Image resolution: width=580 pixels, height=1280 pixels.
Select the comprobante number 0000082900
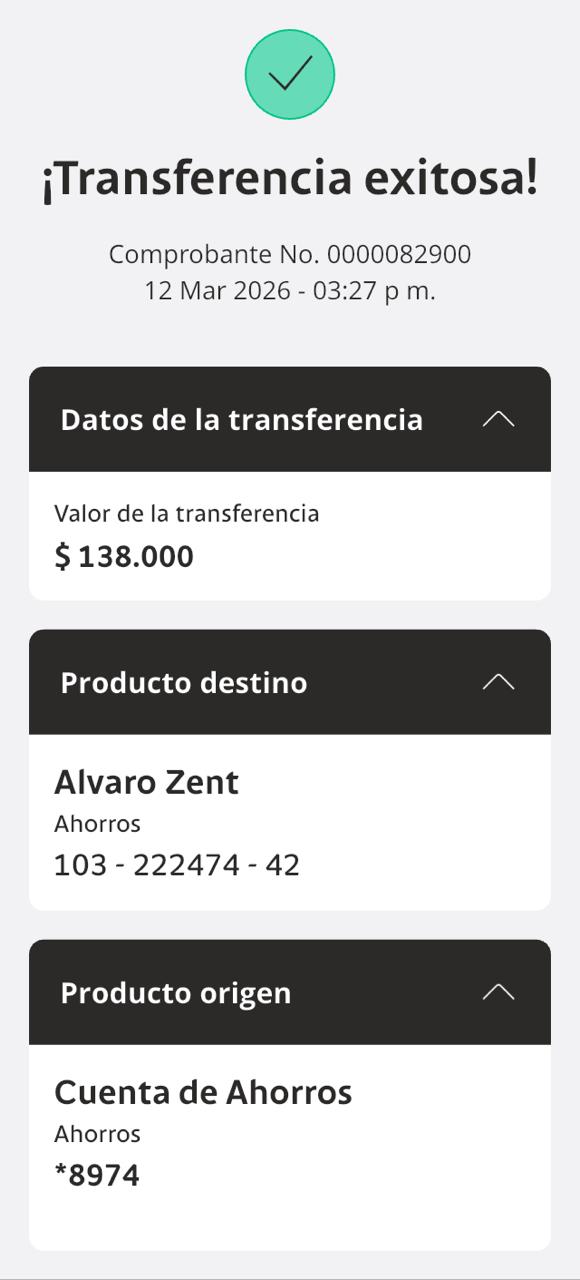pos(290,254)
